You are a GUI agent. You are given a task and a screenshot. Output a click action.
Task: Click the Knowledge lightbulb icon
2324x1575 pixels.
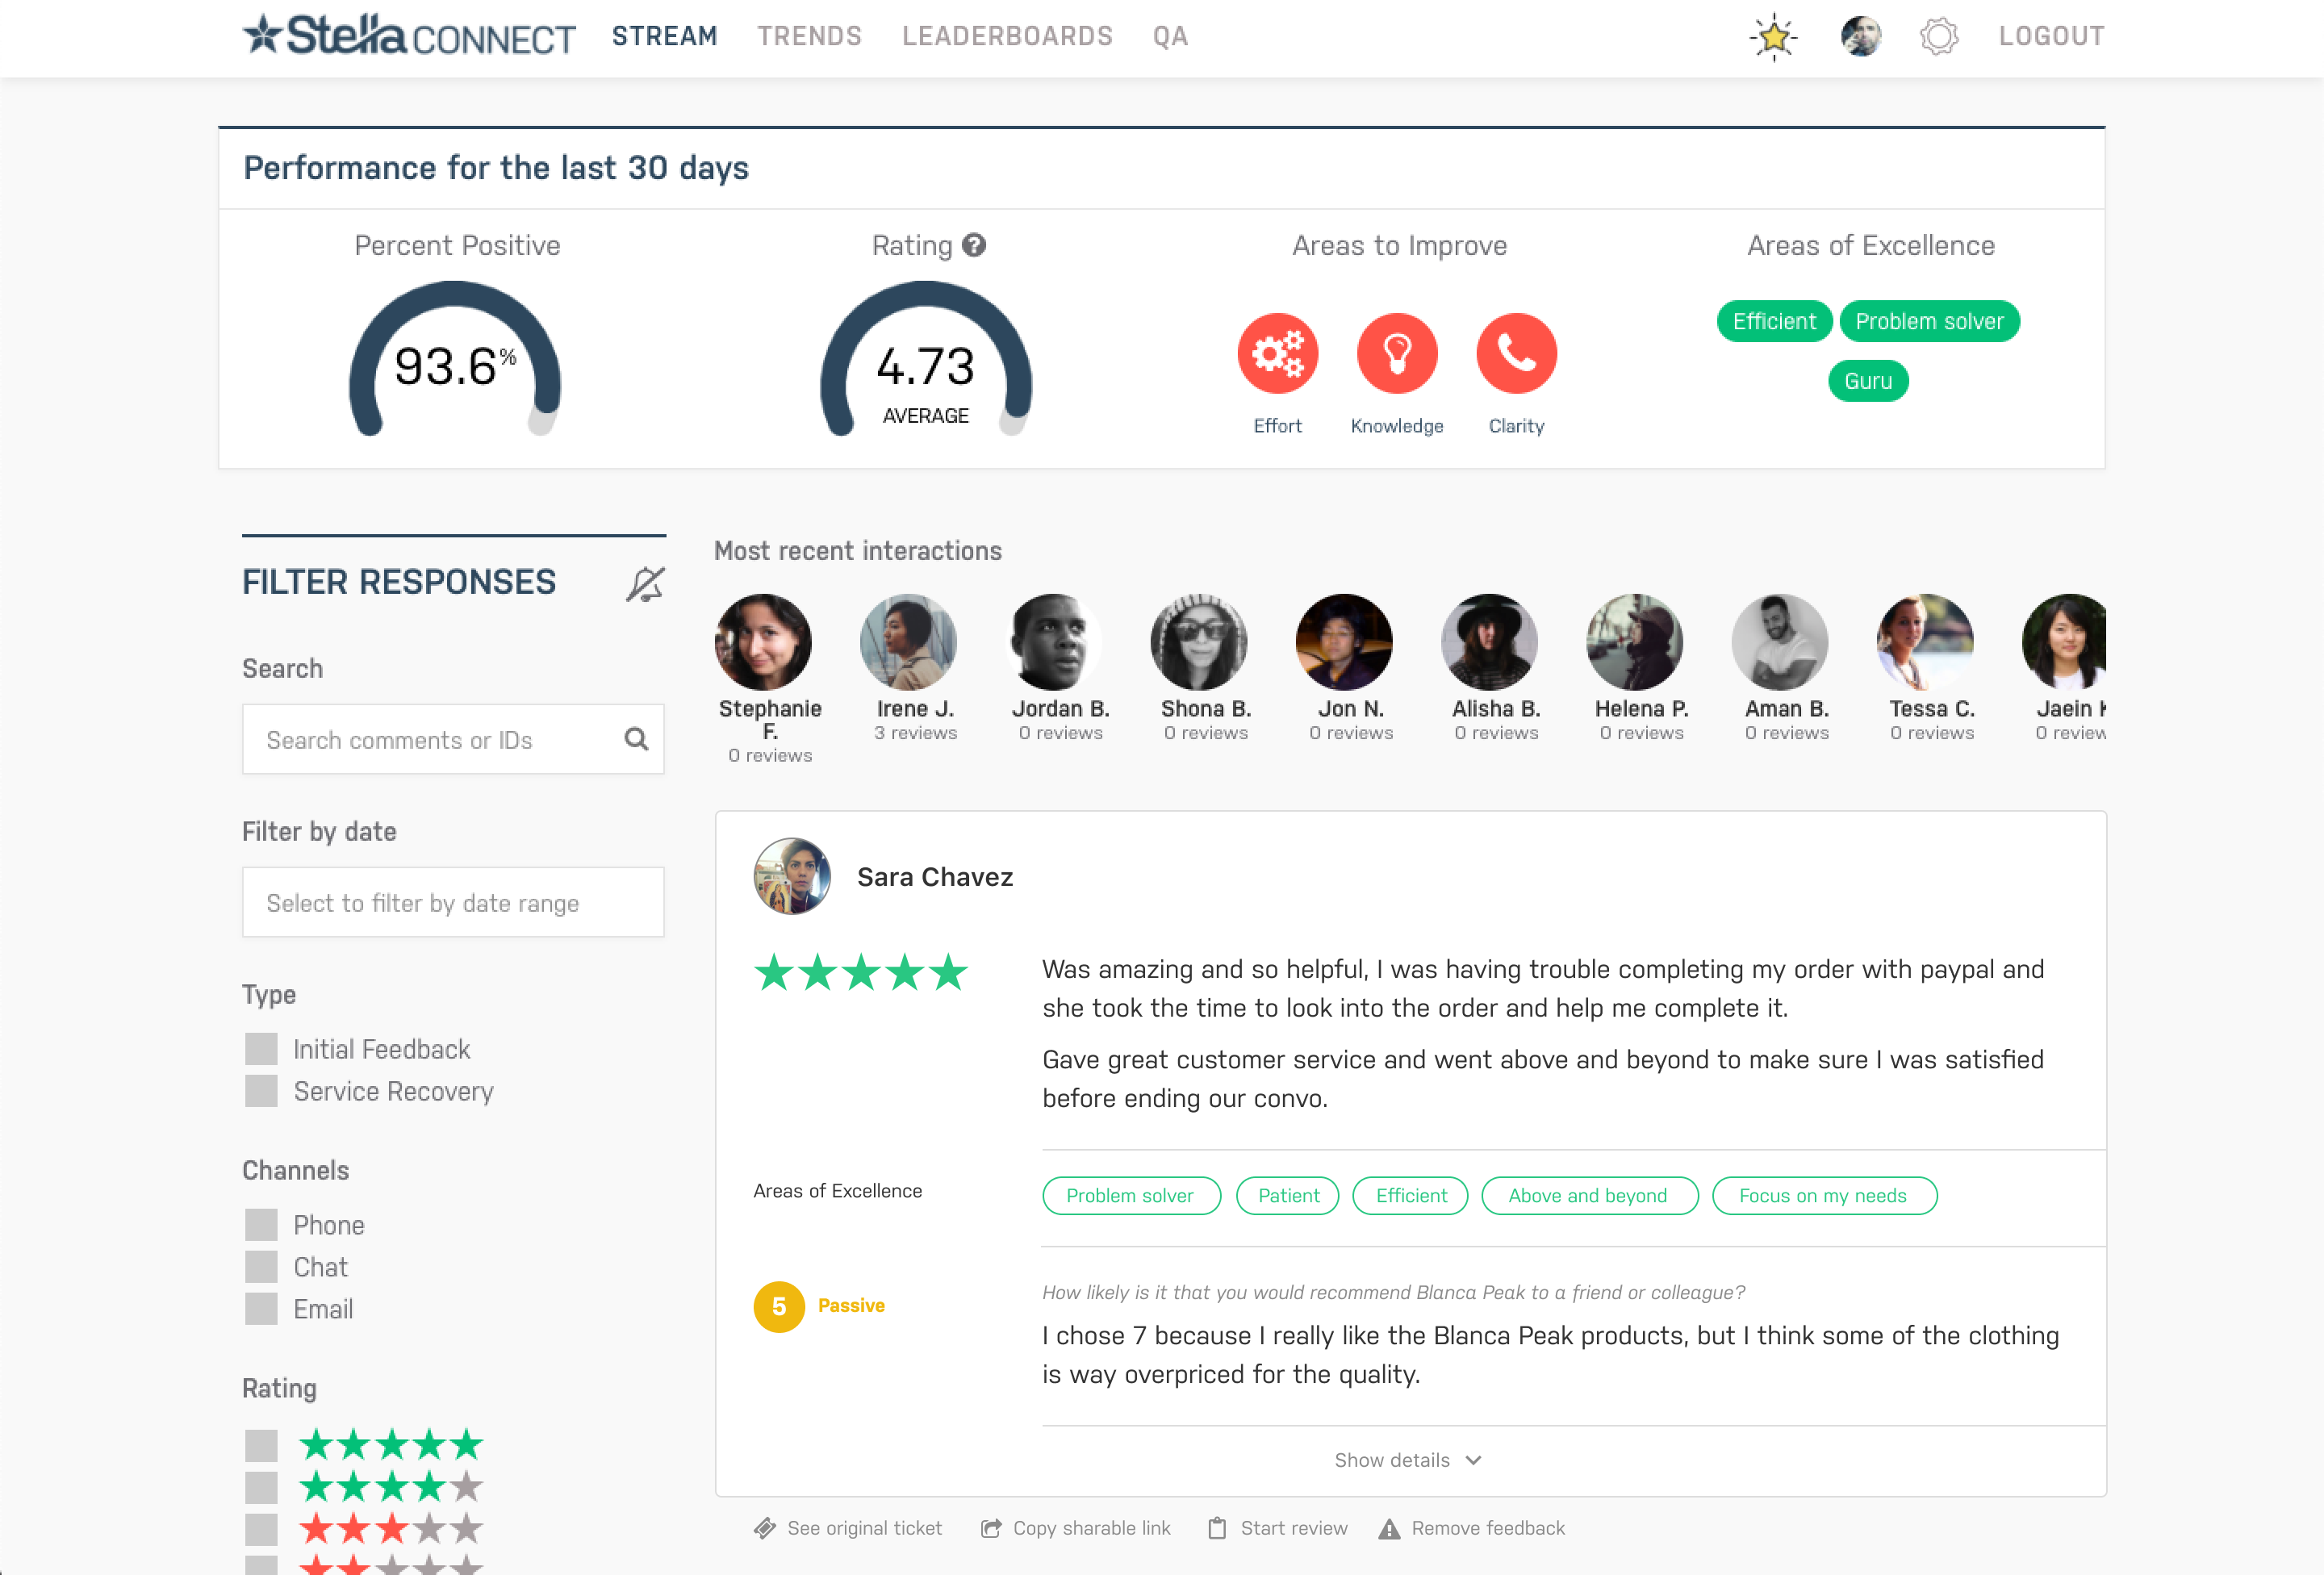tap(1397, 352)
